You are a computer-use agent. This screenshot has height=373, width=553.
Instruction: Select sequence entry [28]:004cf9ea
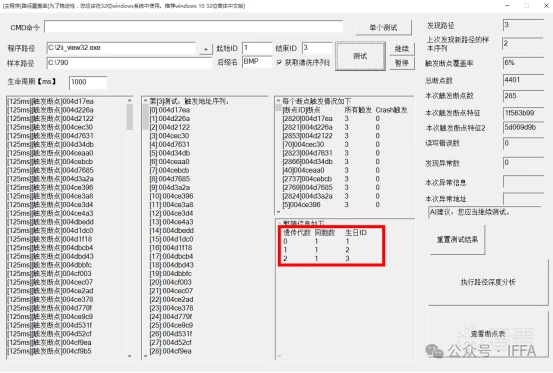(x=171, y=351)
